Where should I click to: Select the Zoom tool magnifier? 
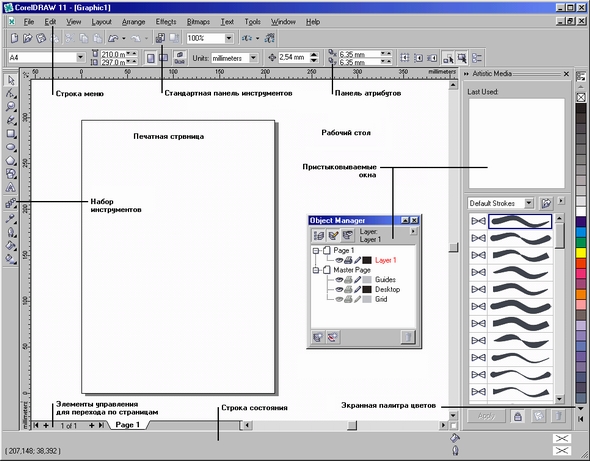pos(11,107)
